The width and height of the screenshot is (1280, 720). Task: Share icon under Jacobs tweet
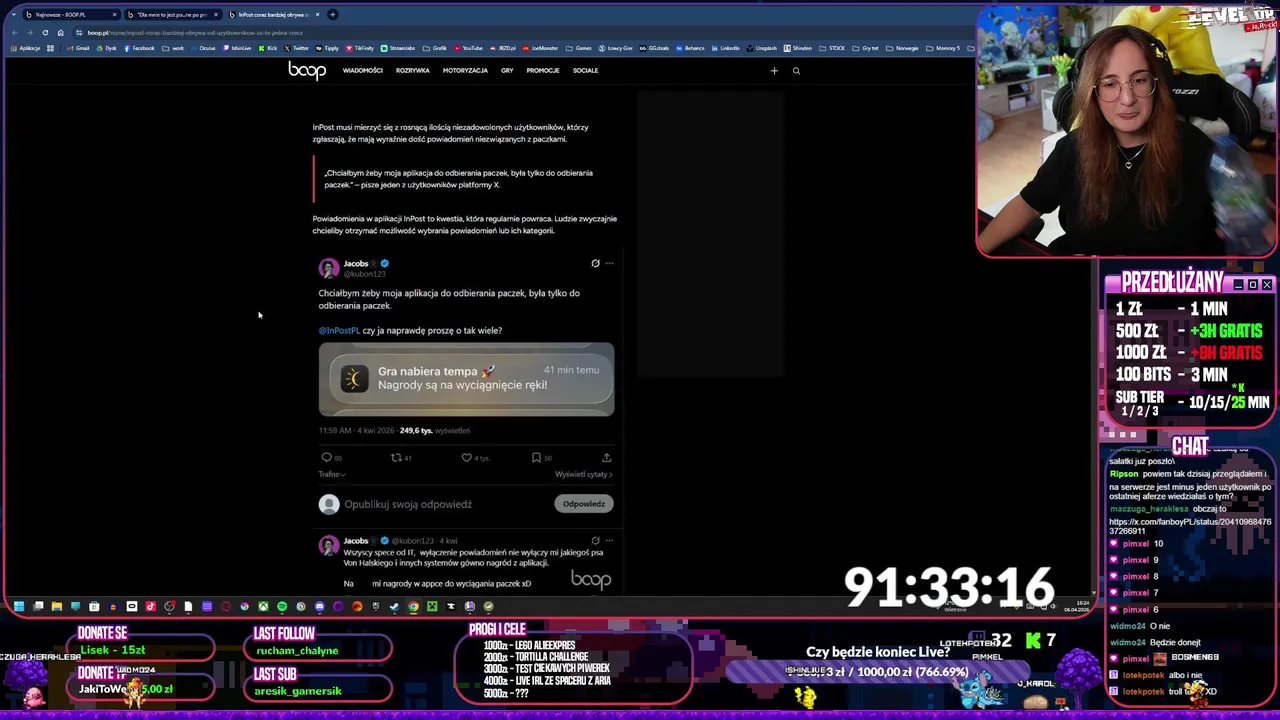(x=606, y=458)
